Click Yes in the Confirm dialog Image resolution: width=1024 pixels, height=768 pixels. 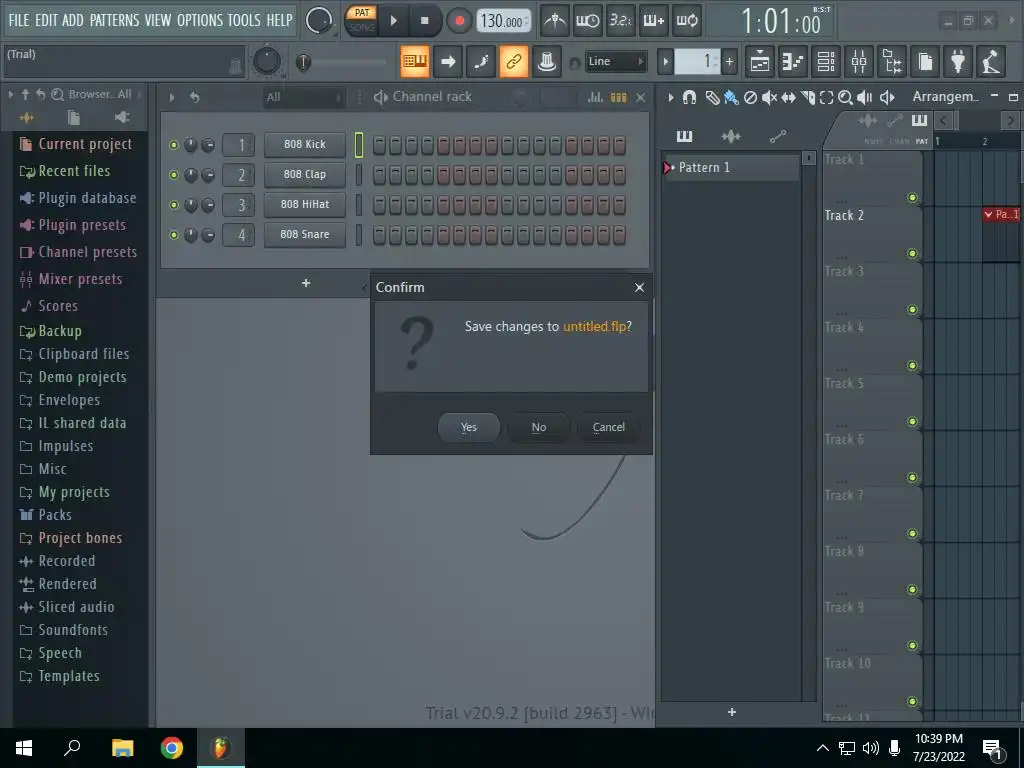pos(469,427)
